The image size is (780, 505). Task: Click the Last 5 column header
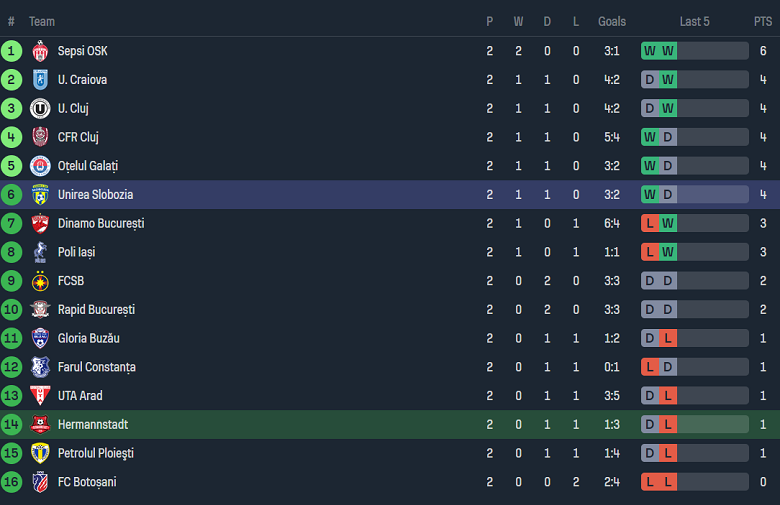[x=694, y=21]
